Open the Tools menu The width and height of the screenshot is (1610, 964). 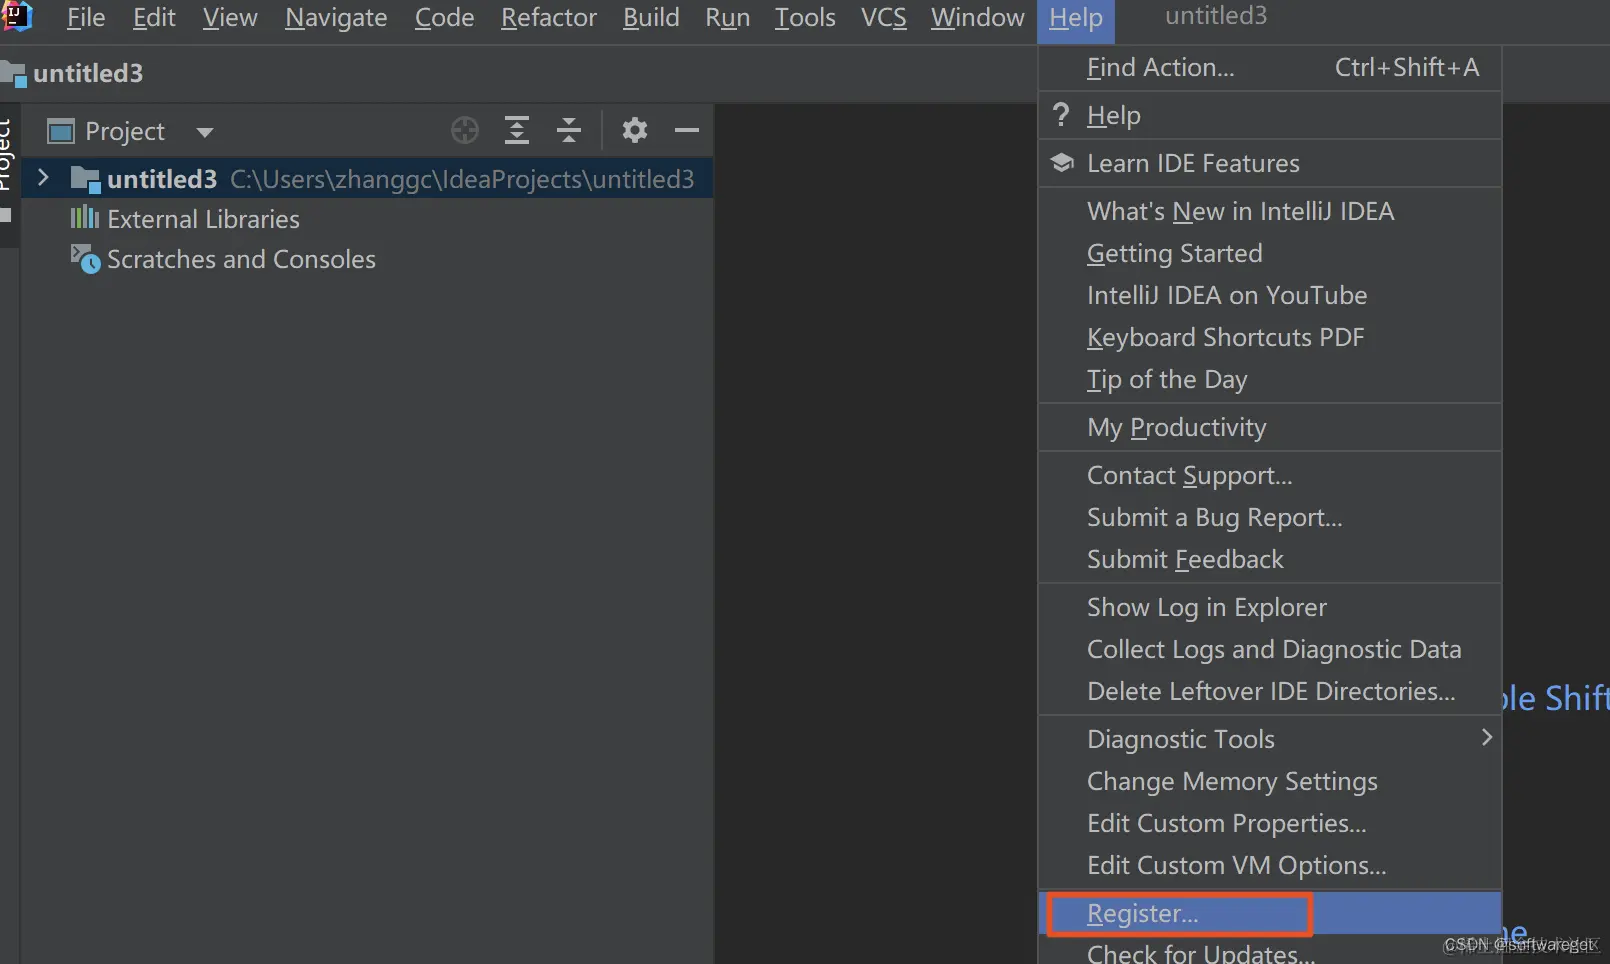[805, 18]
